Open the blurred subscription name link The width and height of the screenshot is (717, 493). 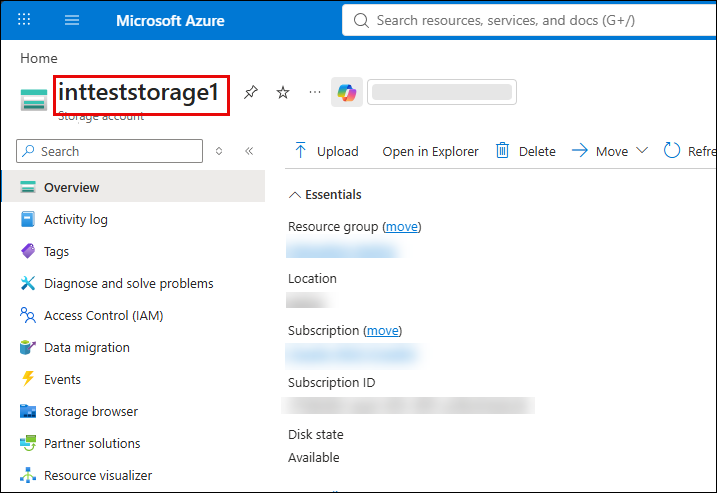[x=352, y=355]
